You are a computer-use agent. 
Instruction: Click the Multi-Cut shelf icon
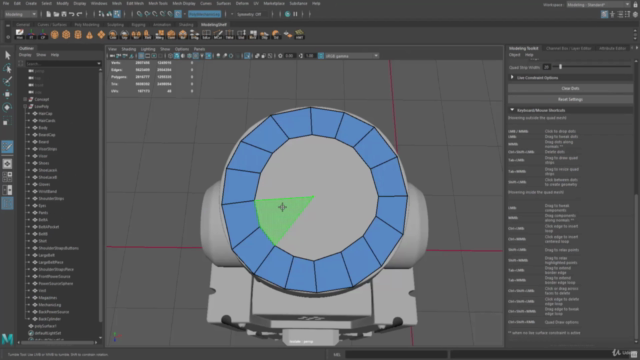218,35
